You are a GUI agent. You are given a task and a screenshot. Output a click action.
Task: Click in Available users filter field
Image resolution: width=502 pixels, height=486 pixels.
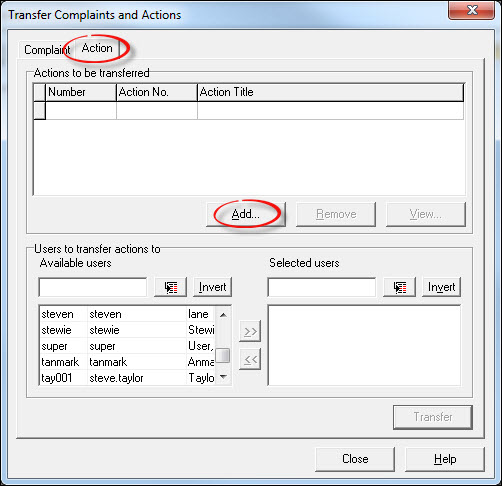point(93,287)
